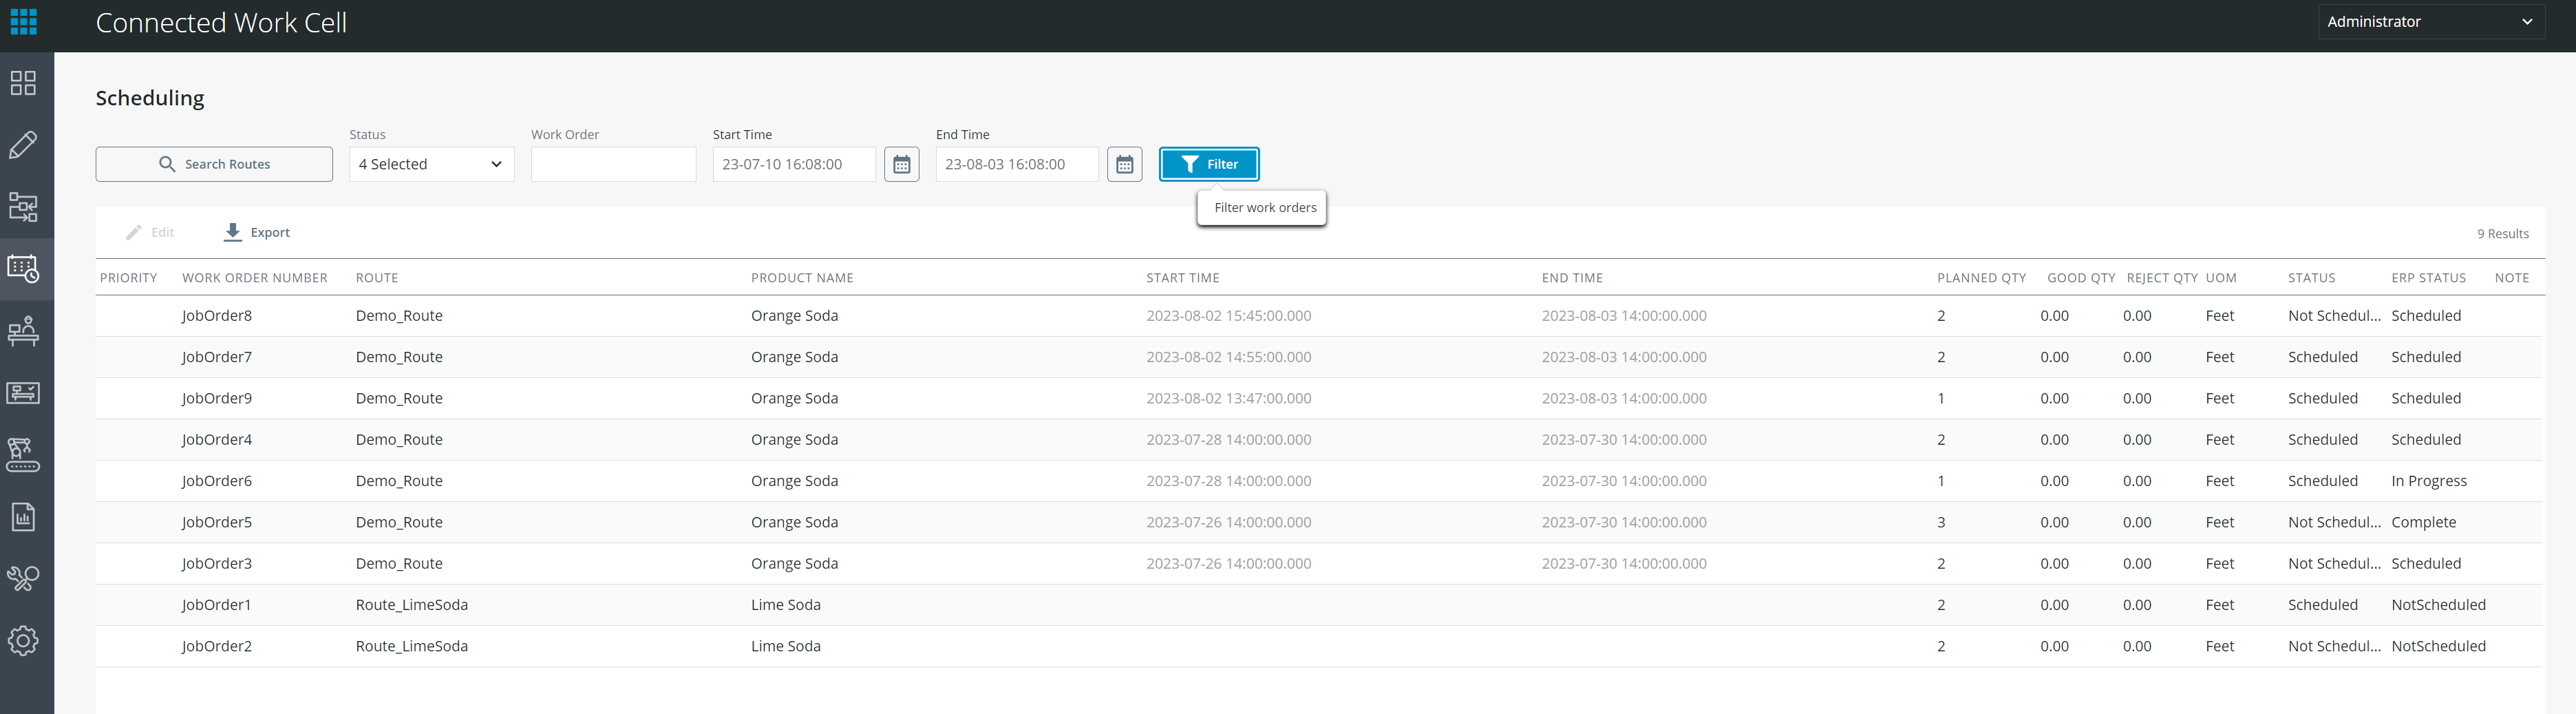Viewport: 2576px width, 714px height.
Task: Click the Work Order input field
Action: point(613,164)
